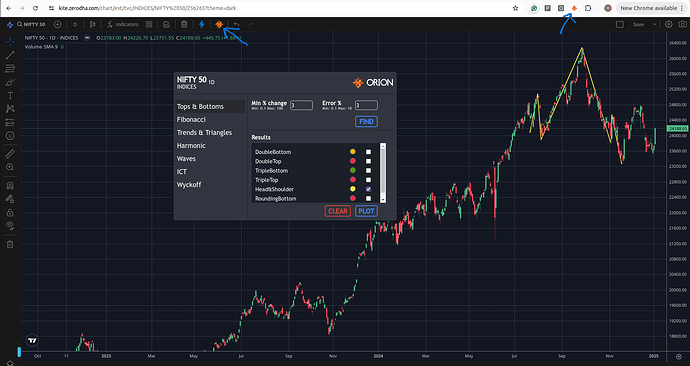Toggle stay-in-drawing-mode pencil lock icon
The width and height of the screenshot is (690, 366).
[x=10, y=199]
